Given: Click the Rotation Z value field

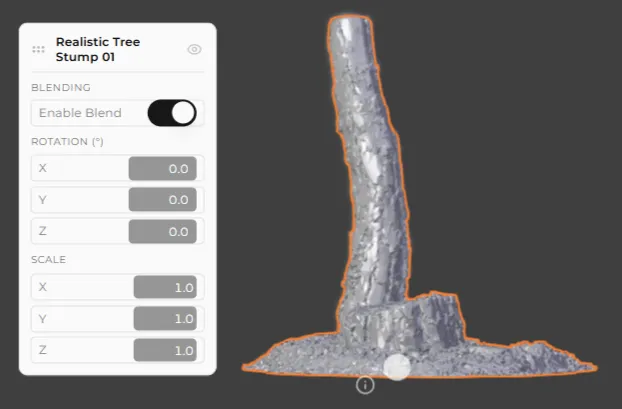Looking at the screenshot, I should 163,231.
